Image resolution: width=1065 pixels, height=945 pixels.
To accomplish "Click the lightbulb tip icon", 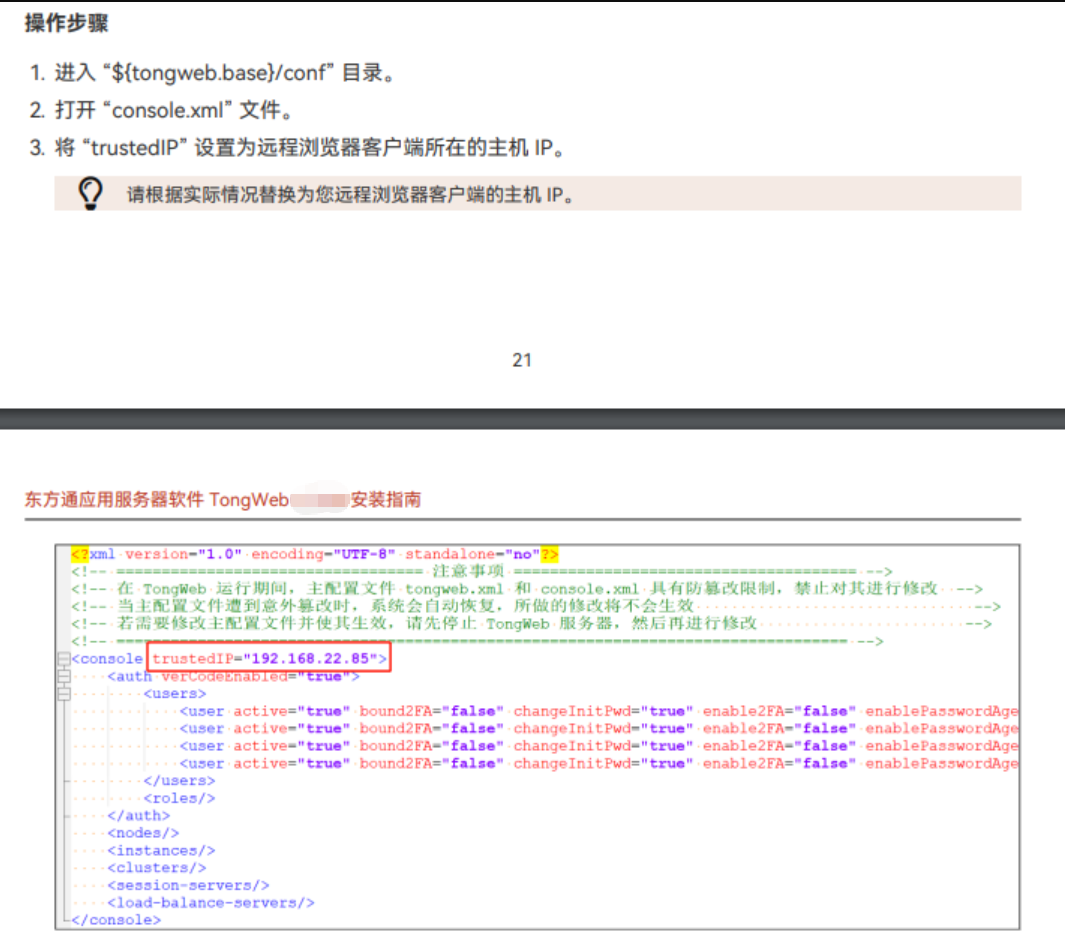I will [x=90, y=194].
